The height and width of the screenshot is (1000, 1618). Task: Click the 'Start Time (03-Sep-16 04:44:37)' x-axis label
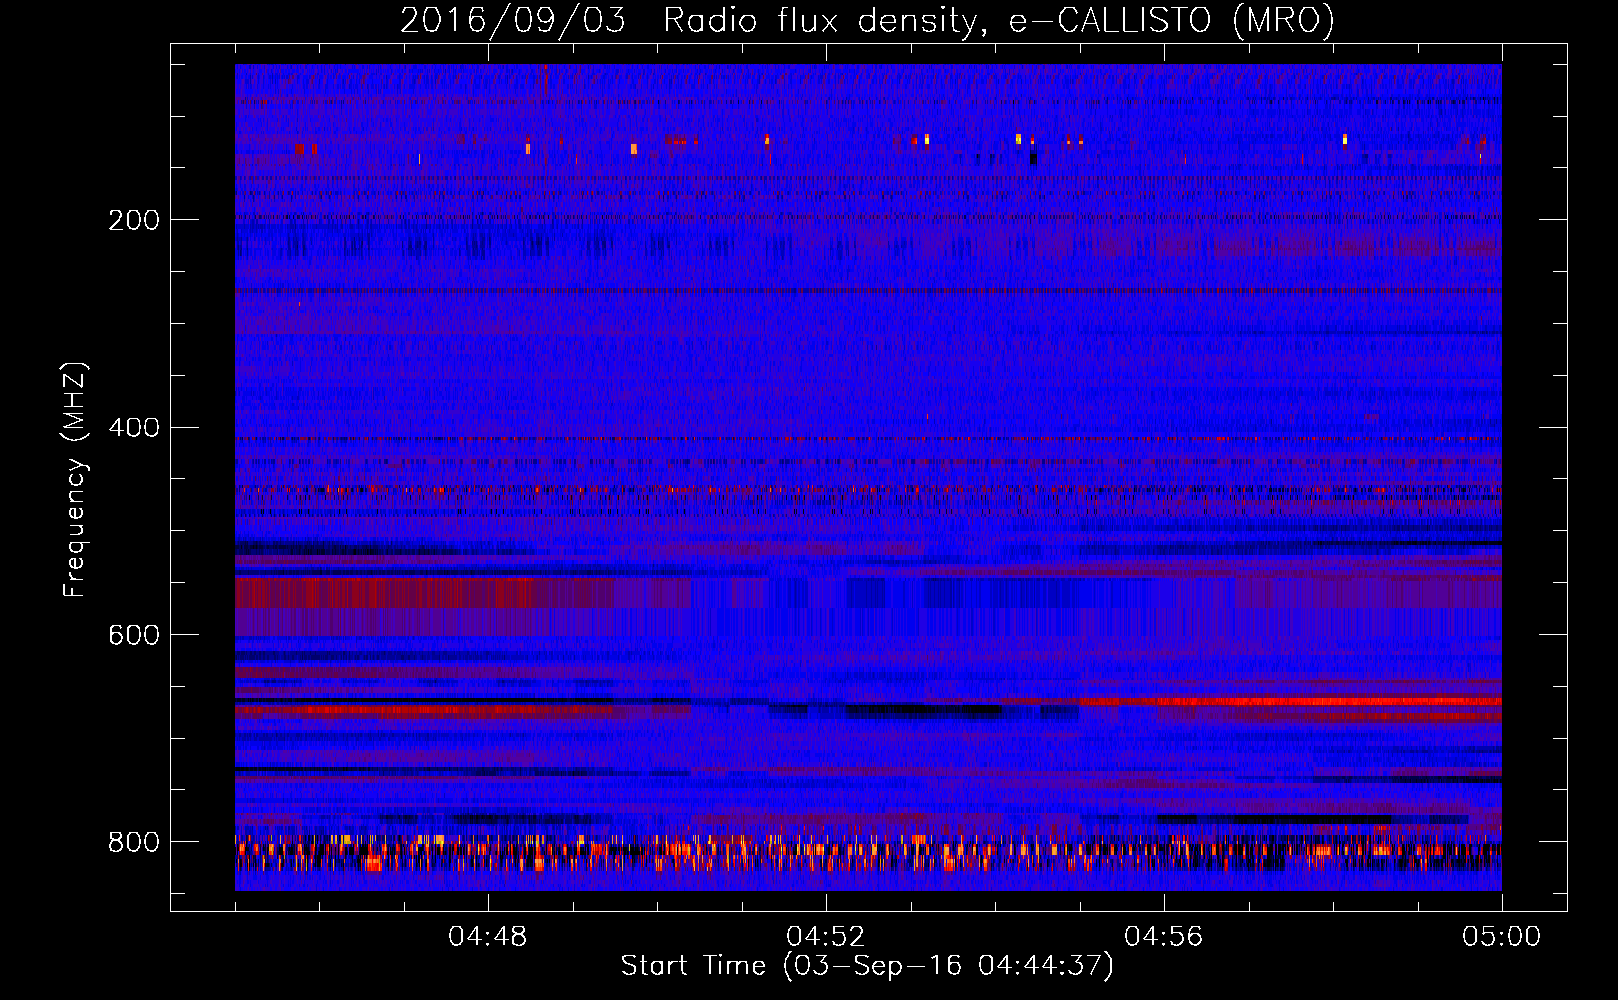867,966
